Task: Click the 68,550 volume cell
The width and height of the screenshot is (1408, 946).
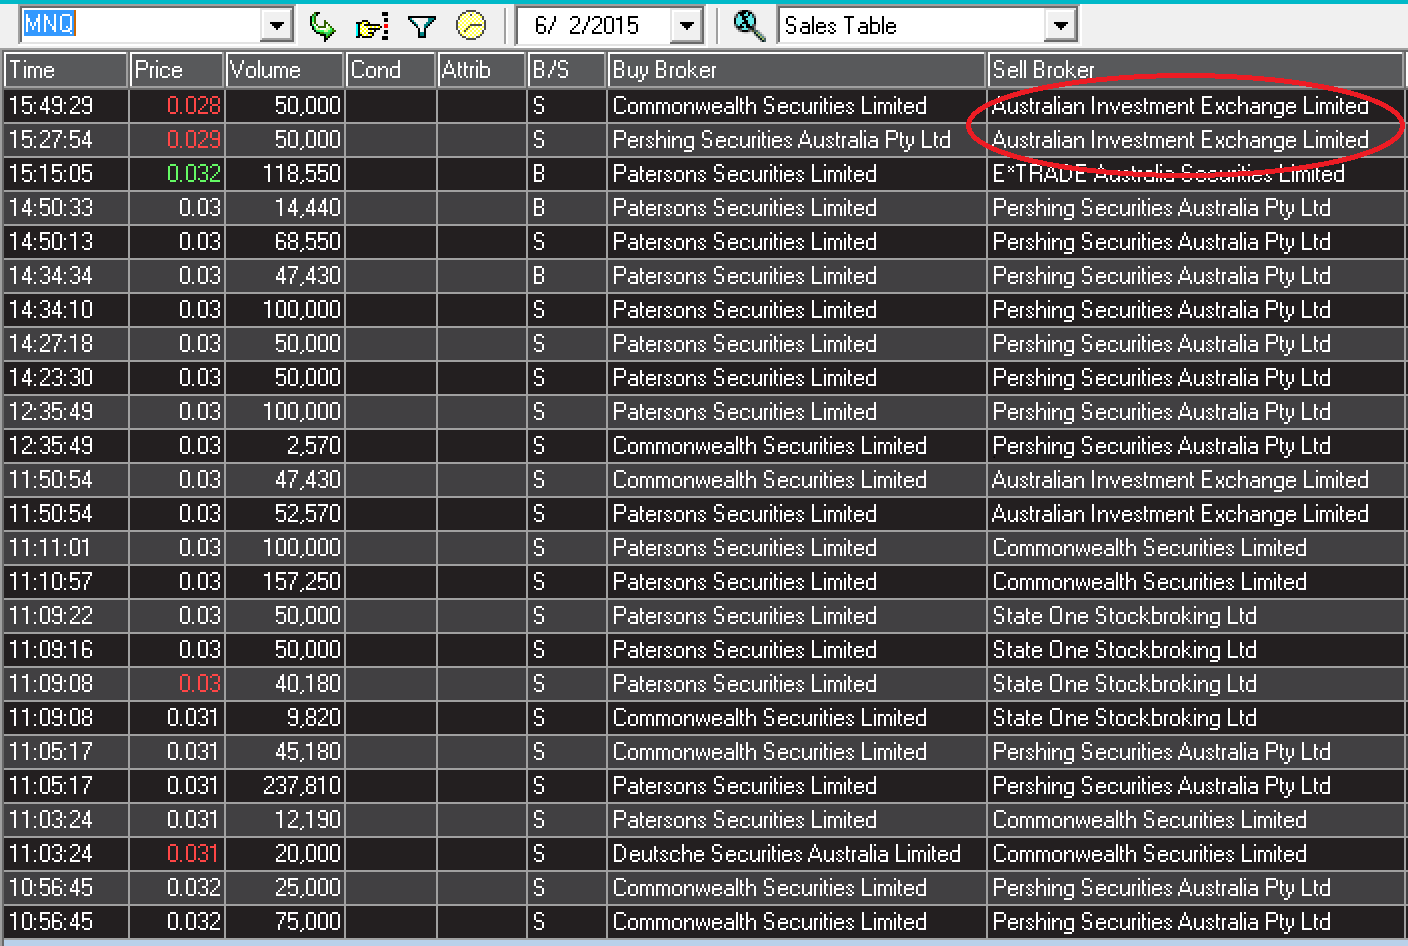Action: tap(285, 242)
